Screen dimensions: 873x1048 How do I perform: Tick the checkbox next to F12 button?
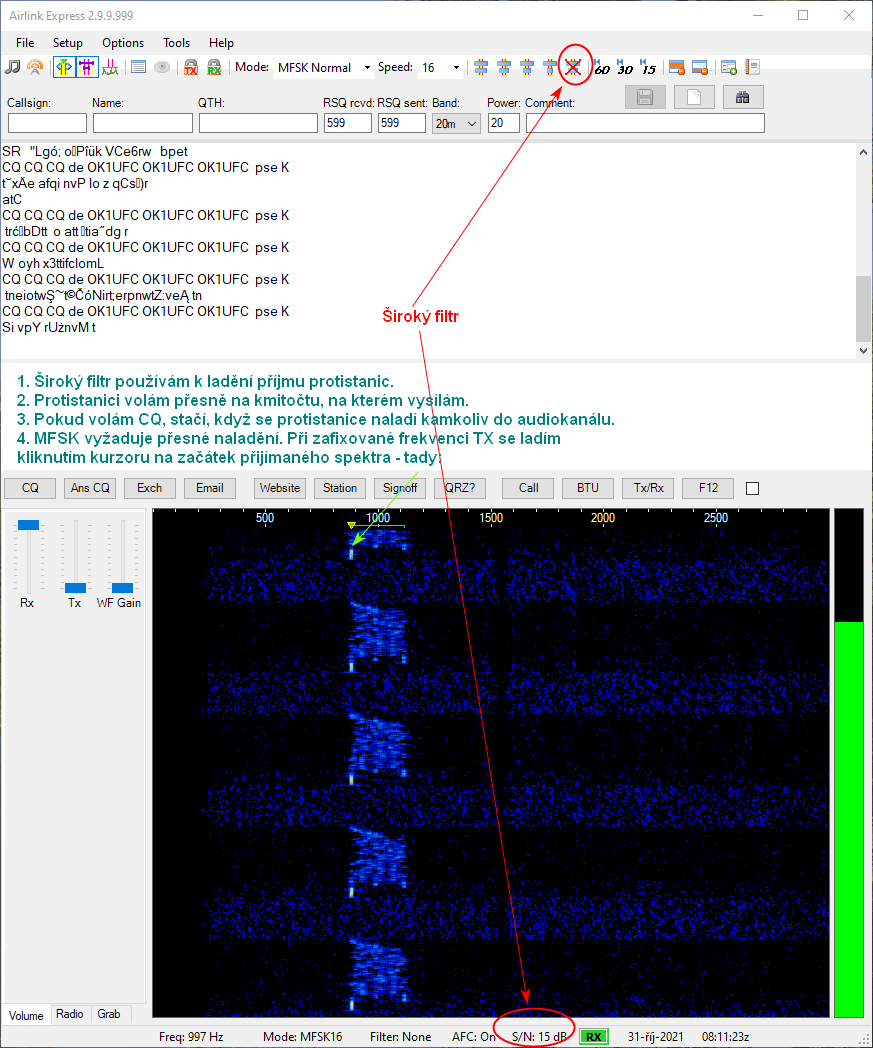coord(753,488)
